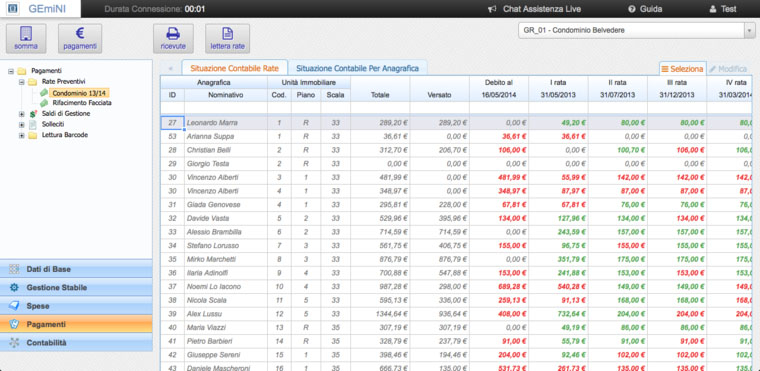Viewport: 760px width, 371px height.
Task: Click the Modifica edit button
Action: click(x=728, y=69)
